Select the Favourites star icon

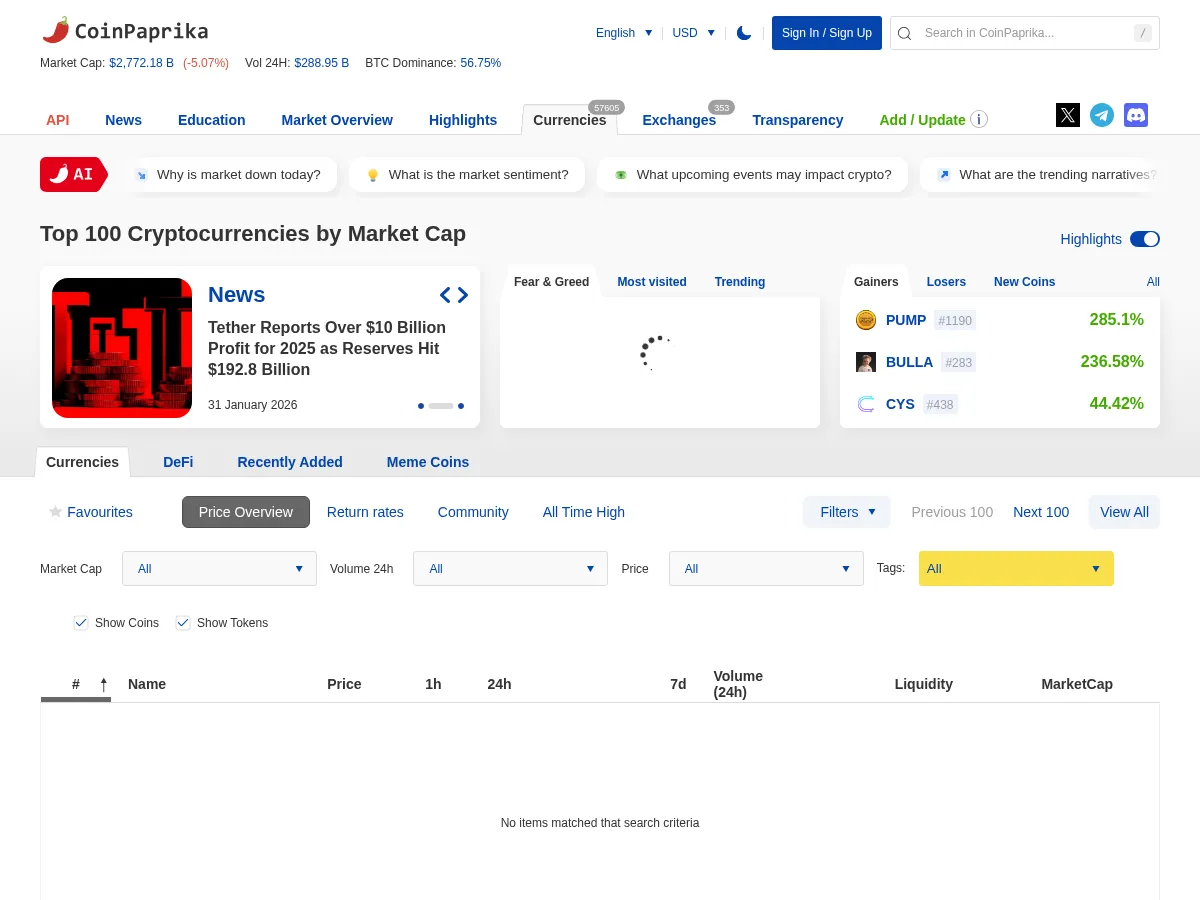(x=56, y=511)
